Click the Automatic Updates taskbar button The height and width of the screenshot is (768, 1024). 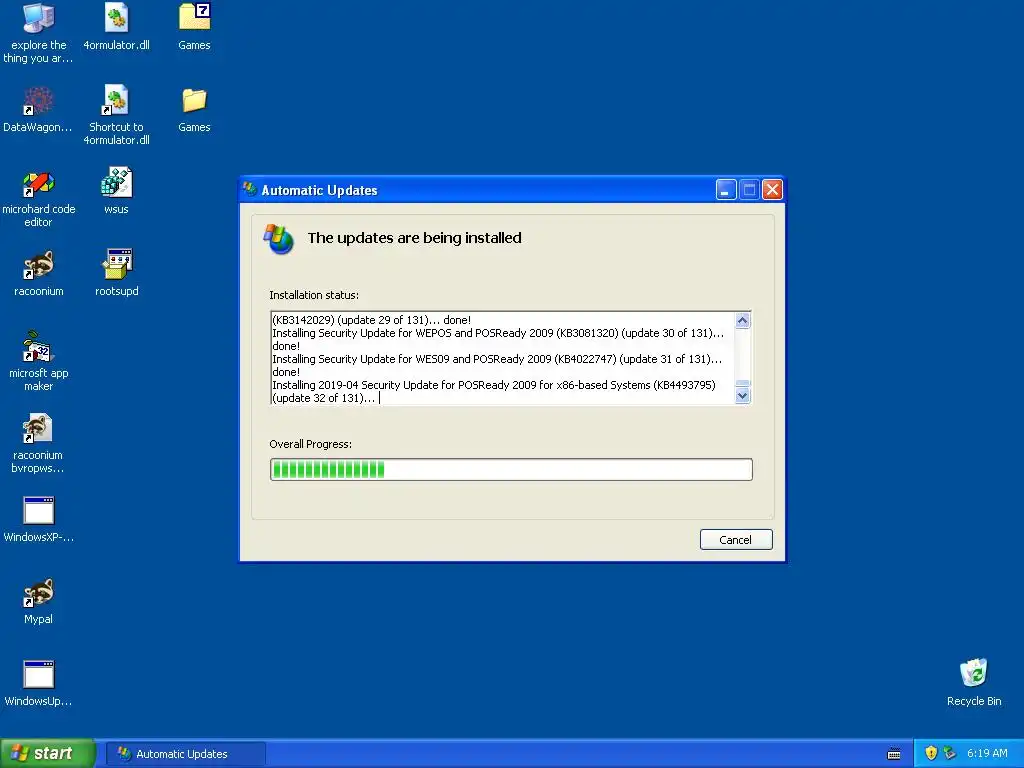click(185, 754)
